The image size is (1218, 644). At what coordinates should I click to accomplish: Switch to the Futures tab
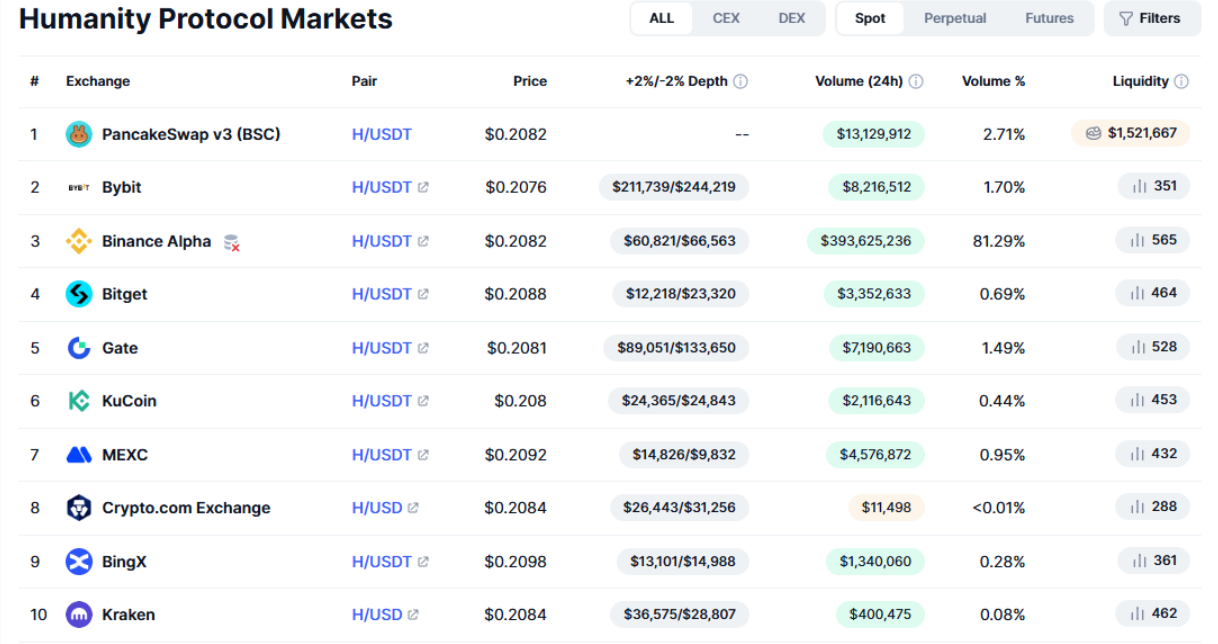(x=1049, y=18)
